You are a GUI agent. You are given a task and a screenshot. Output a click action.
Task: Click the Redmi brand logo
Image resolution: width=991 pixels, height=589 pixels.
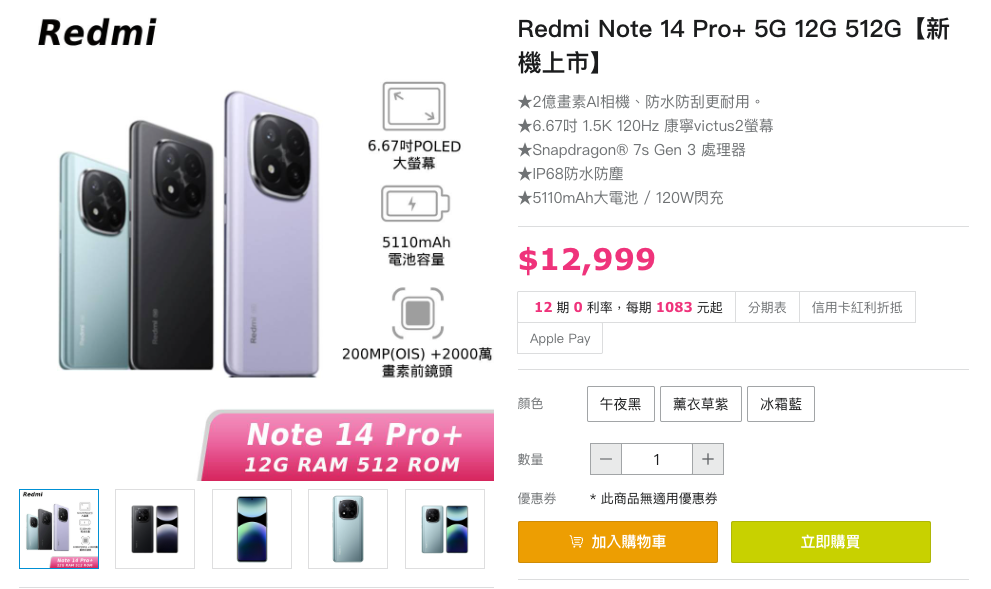pos(97,33)
